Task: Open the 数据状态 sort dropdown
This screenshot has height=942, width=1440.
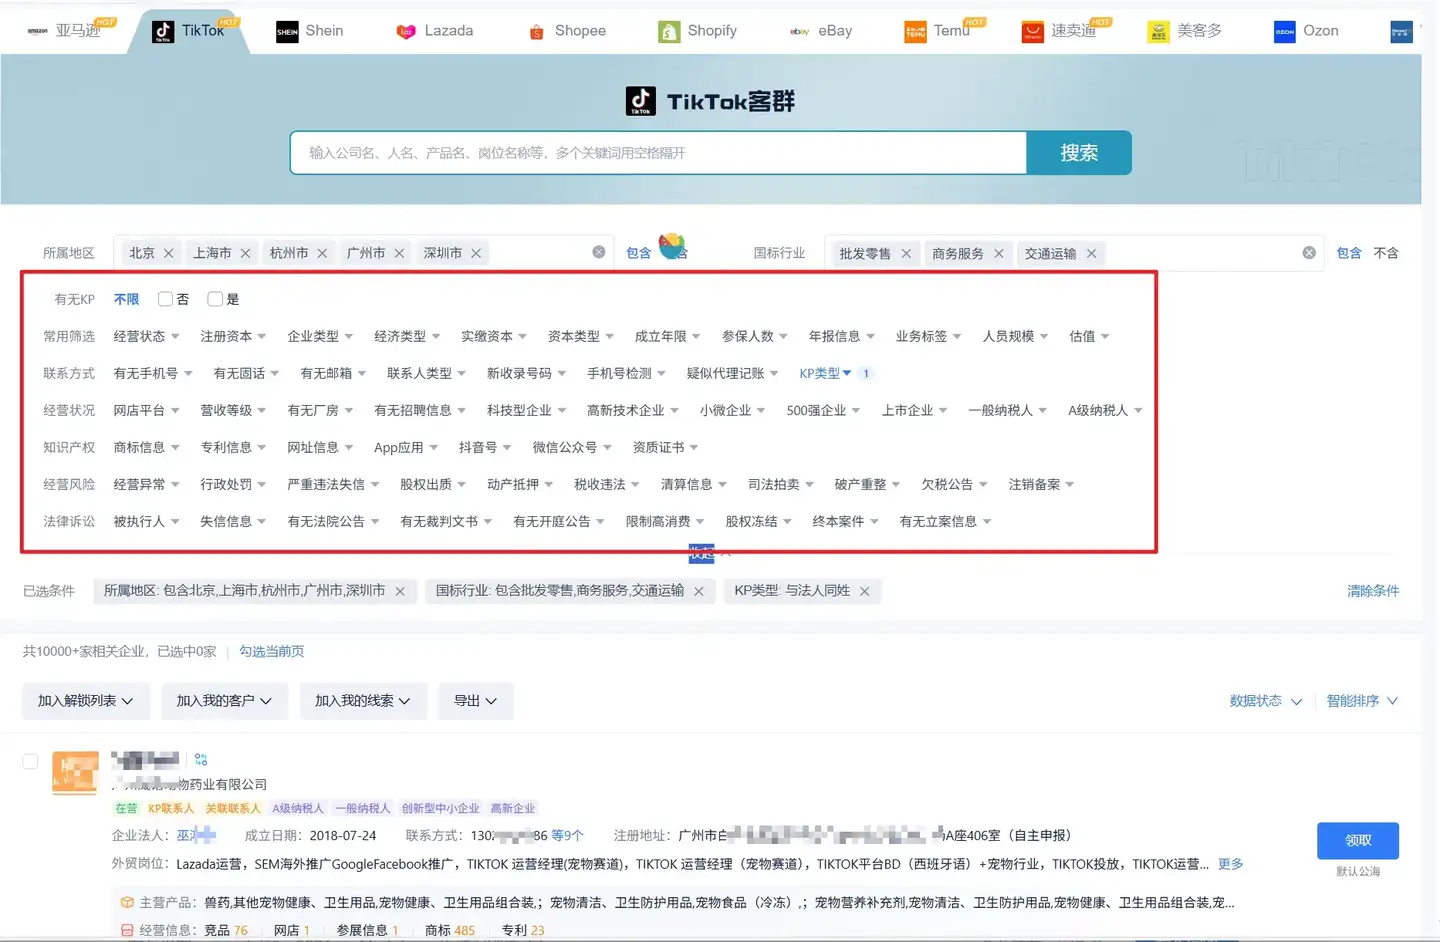Action: [x=1266, y=701]
